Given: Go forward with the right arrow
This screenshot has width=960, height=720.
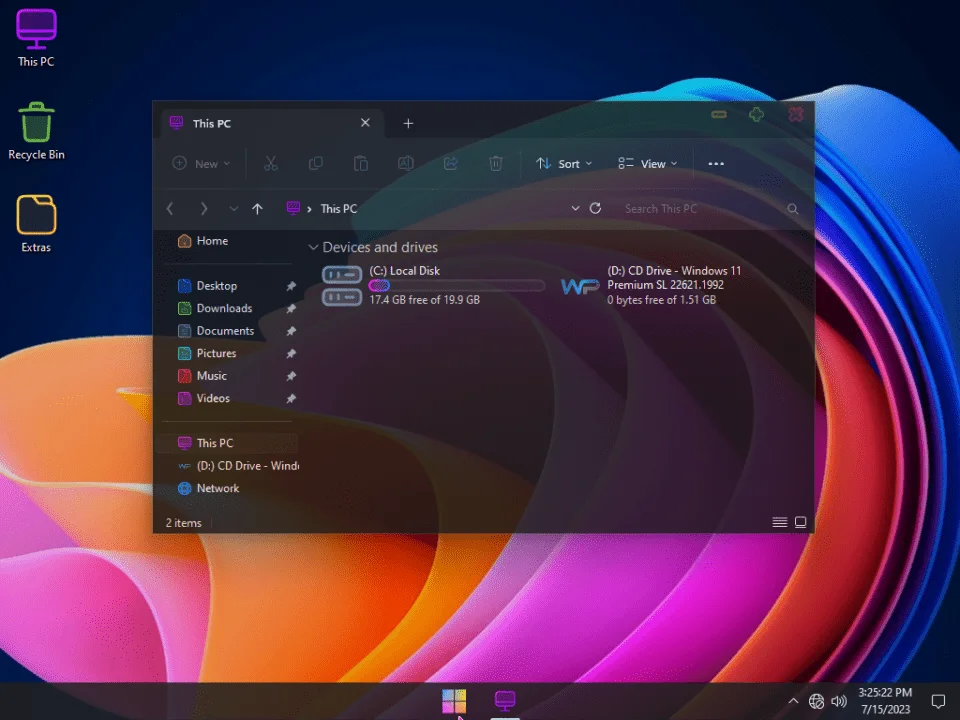Looking at the screenshot, I should click(204, 209).
